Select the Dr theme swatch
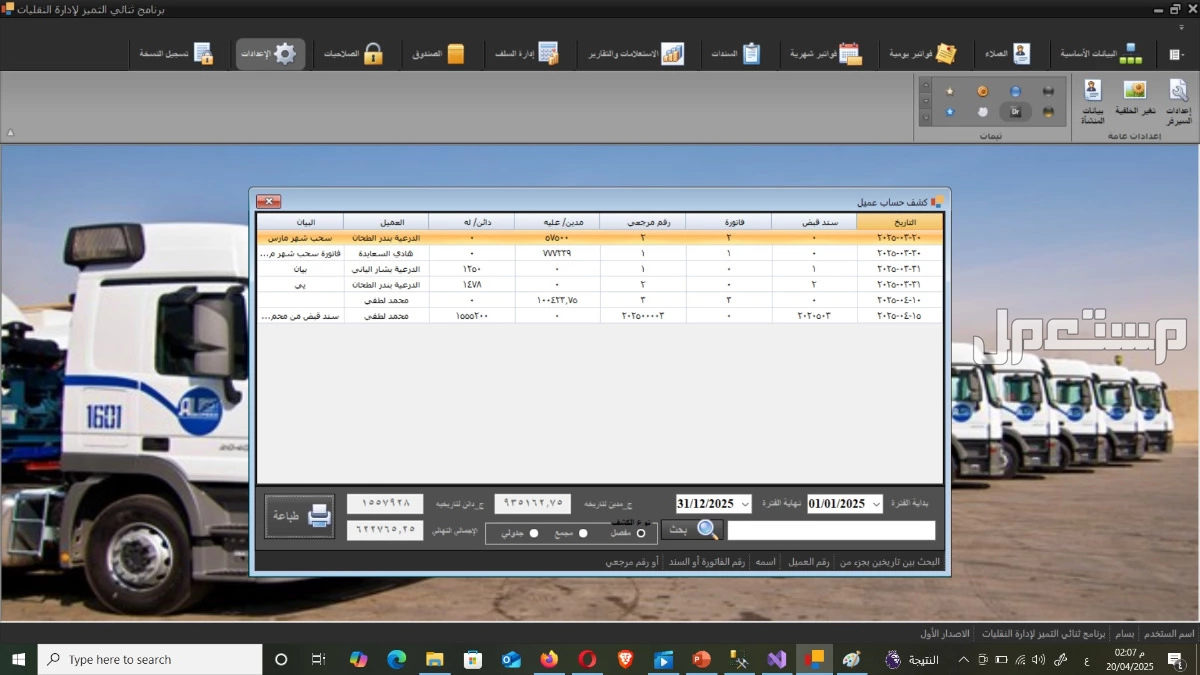Image resolution: width=1200 pixels, height=675 pixels. tap(1015, 112)
